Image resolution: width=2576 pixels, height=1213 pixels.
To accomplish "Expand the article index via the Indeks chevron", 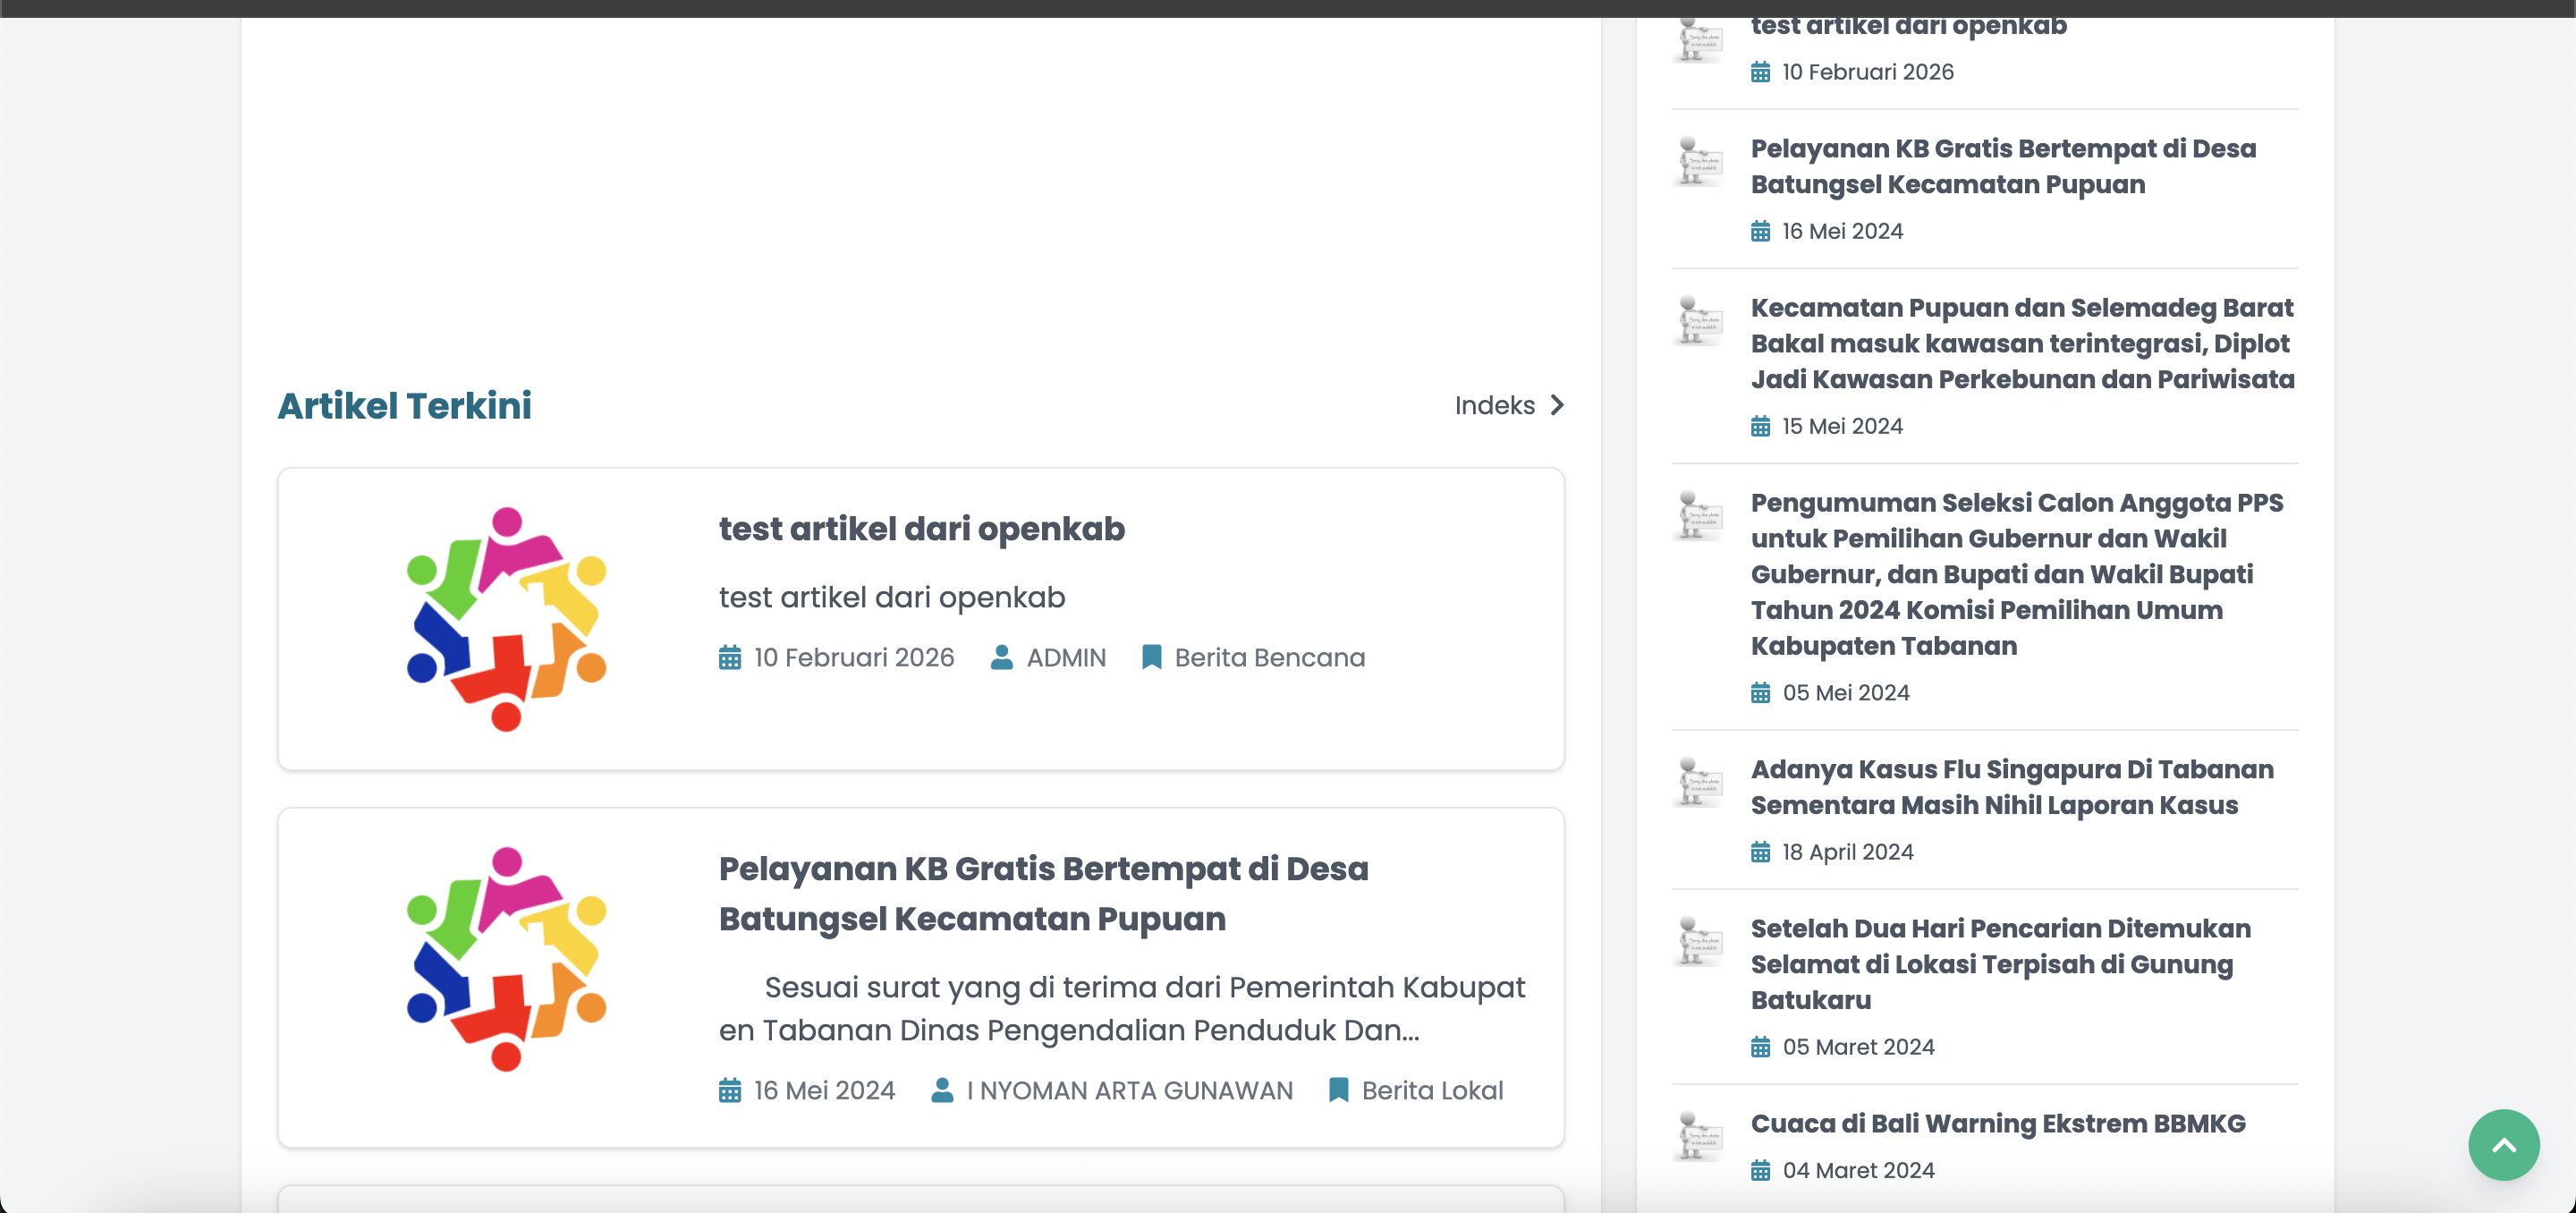I will (1557, 405).
